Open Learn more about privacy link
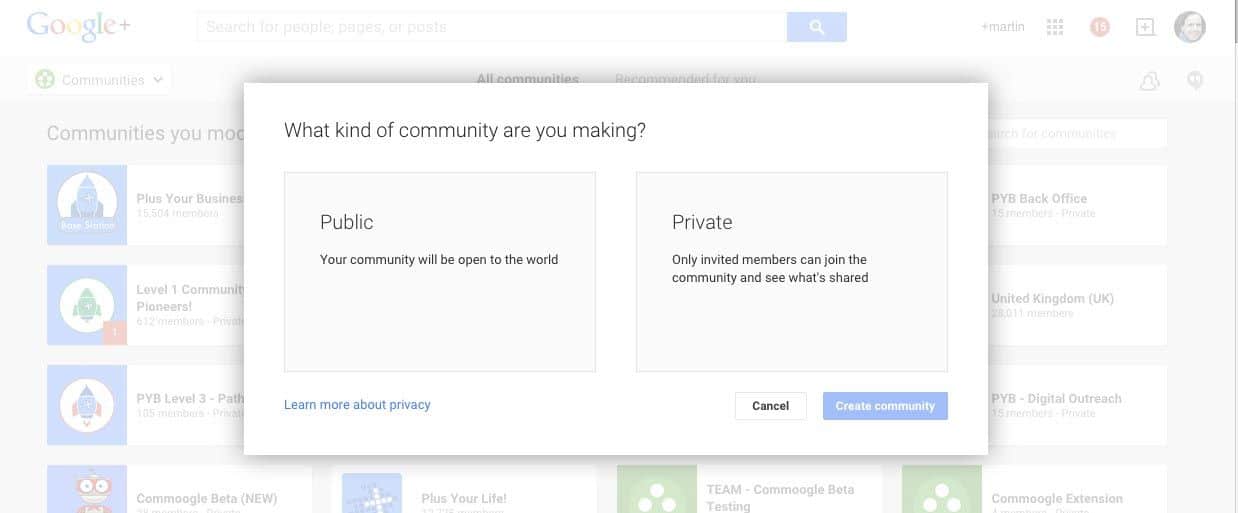Screen dimensions: 1238x513 [x=357, y=405]
